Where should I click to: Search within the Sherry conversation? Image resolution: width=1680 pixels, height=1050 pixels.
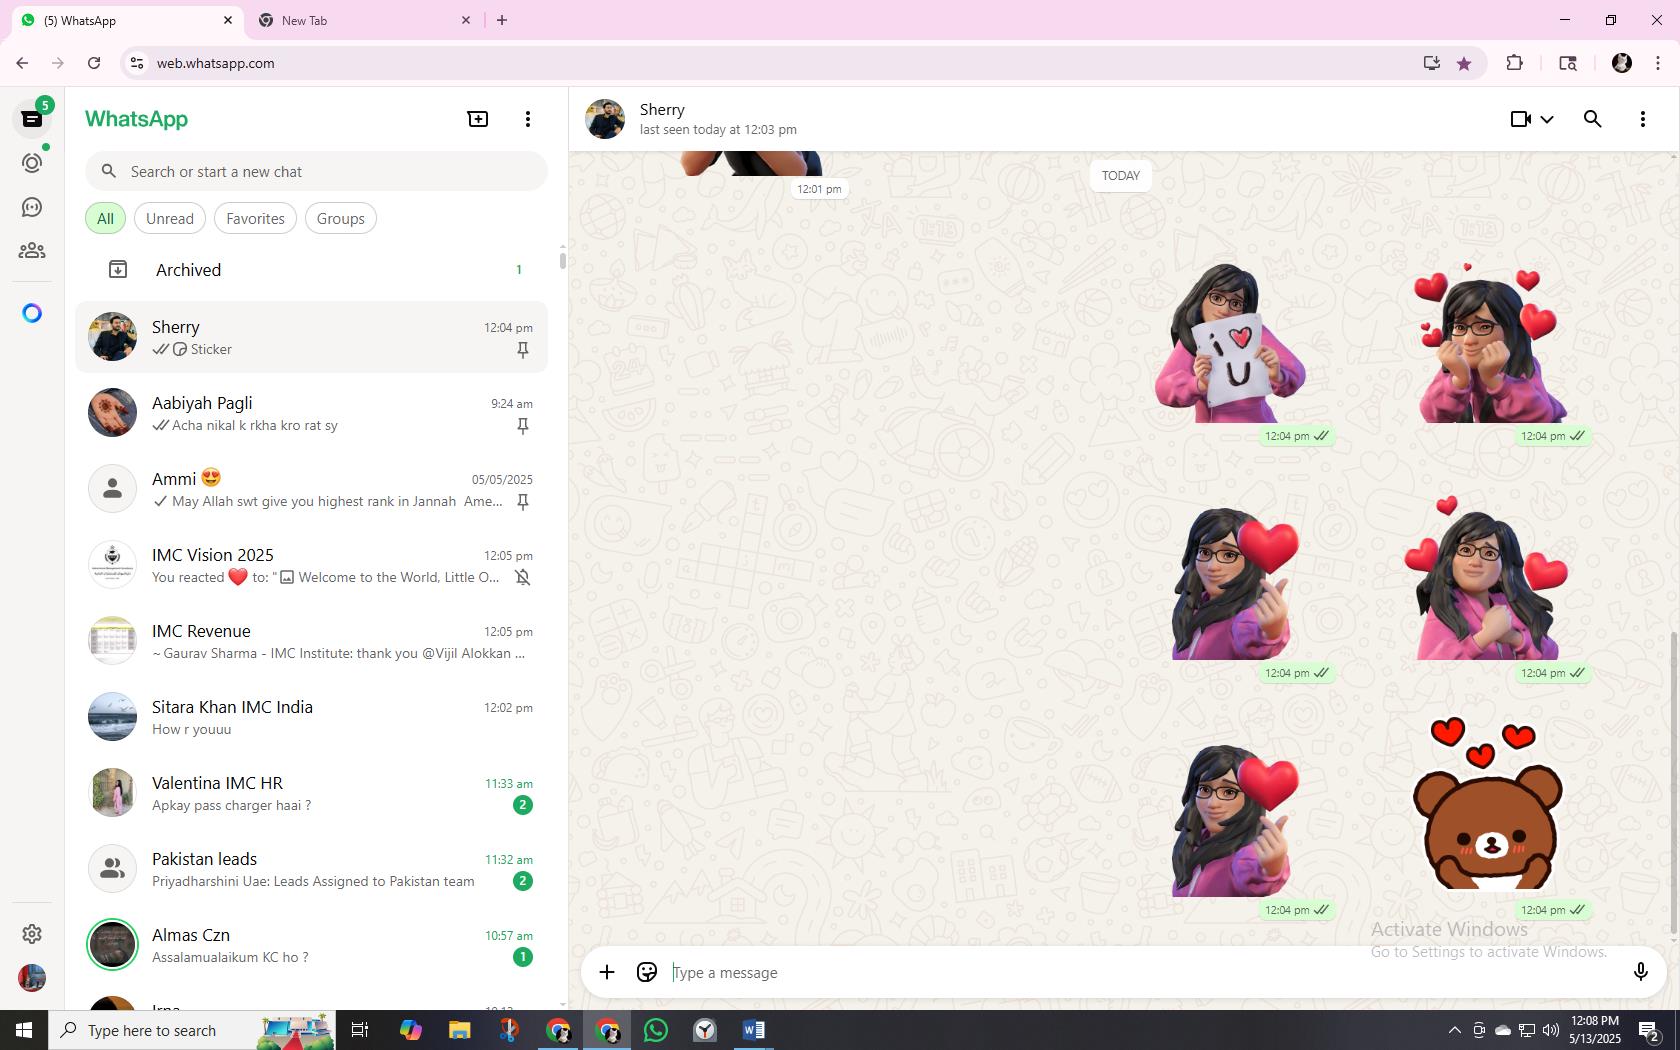pyautogui.click(x=1593, y=119)
